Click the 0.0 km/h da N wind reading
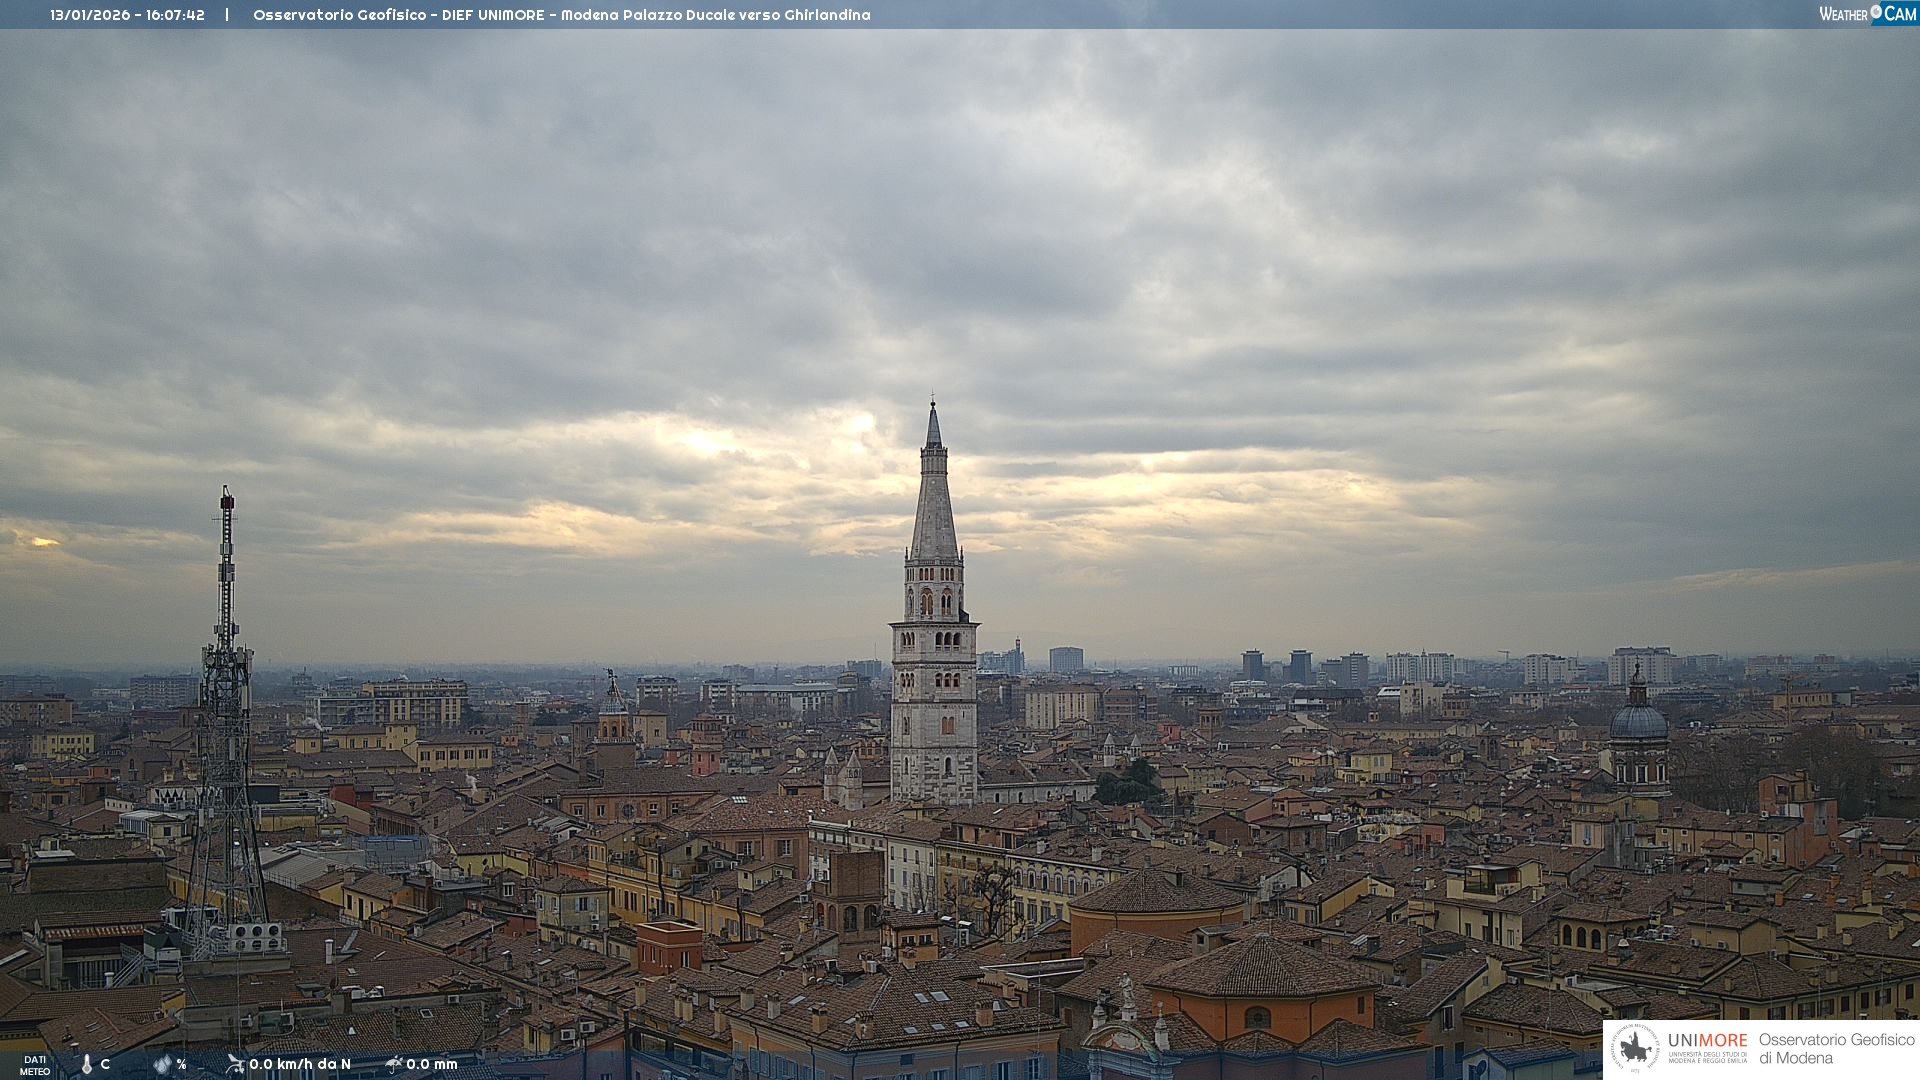 [300, 1064]
